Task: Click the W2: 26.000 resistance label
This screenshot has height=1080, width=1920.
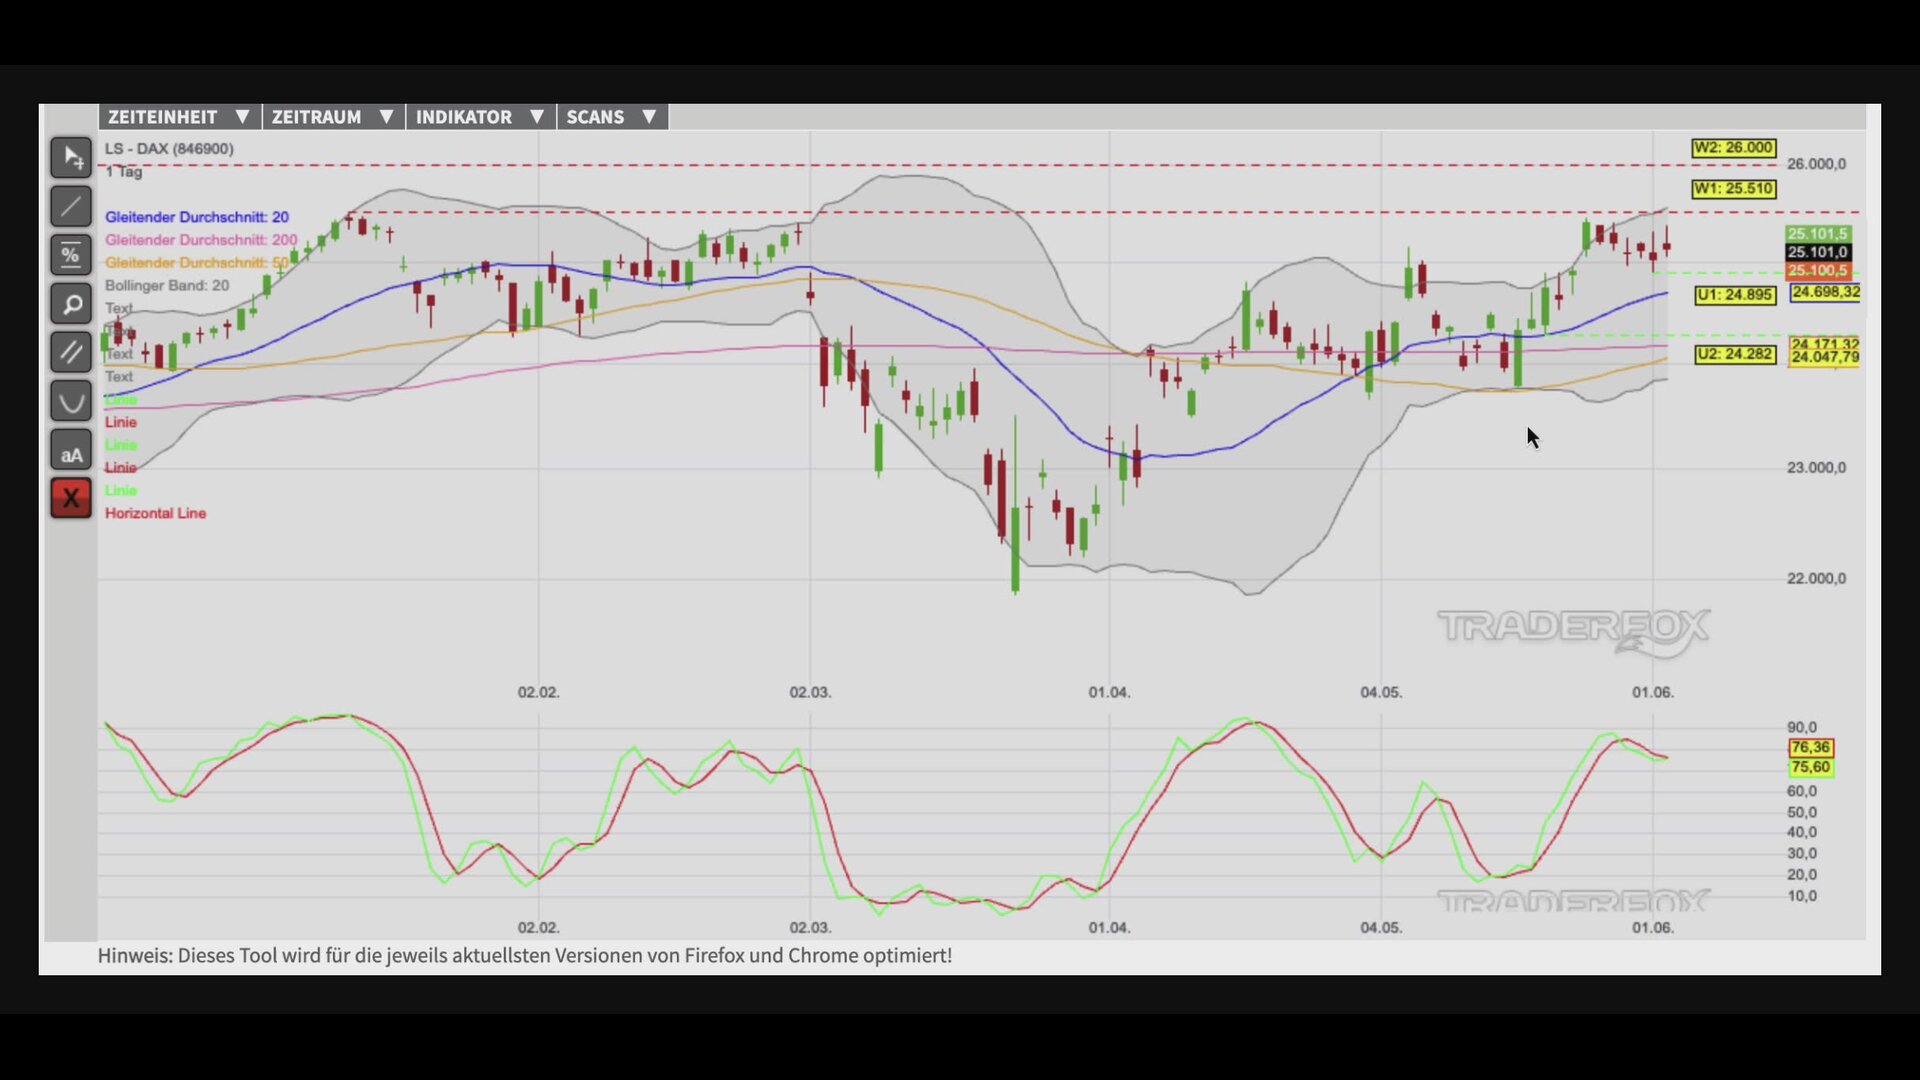Action: 1734,148
